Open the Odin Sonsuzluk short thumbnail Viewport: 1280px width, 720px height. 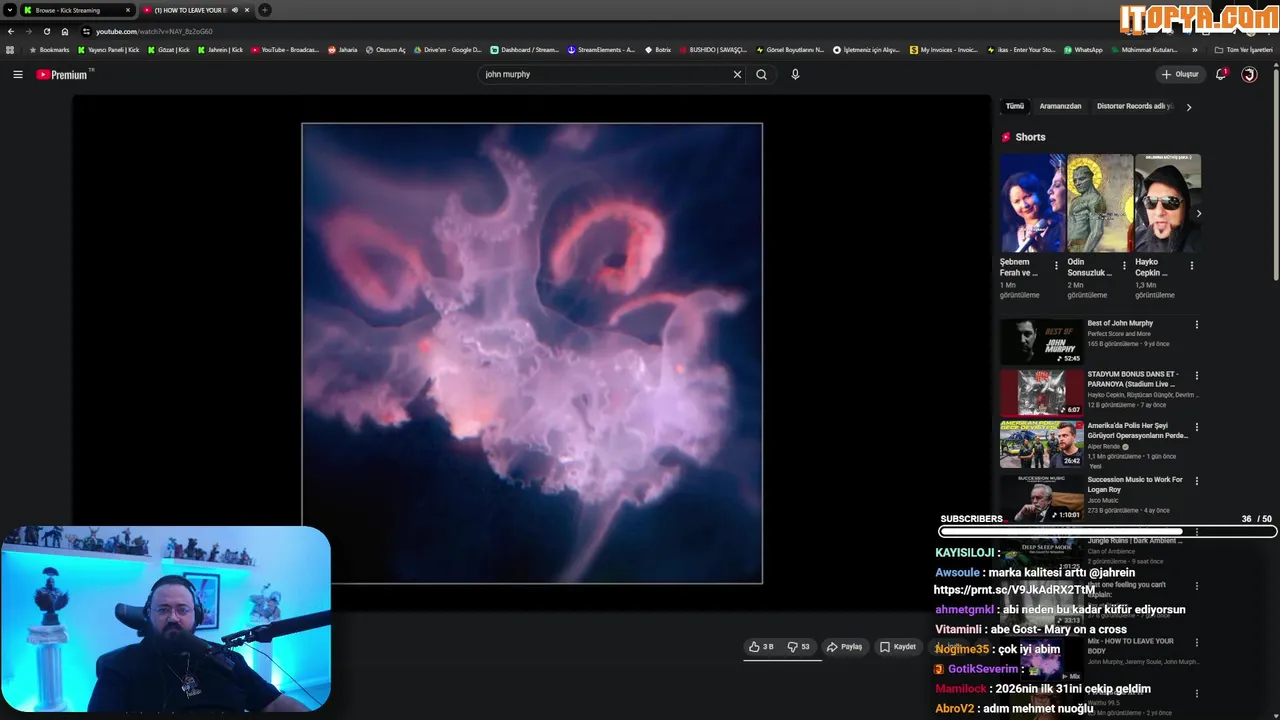pyautogui.click(x=1100, y=203)
